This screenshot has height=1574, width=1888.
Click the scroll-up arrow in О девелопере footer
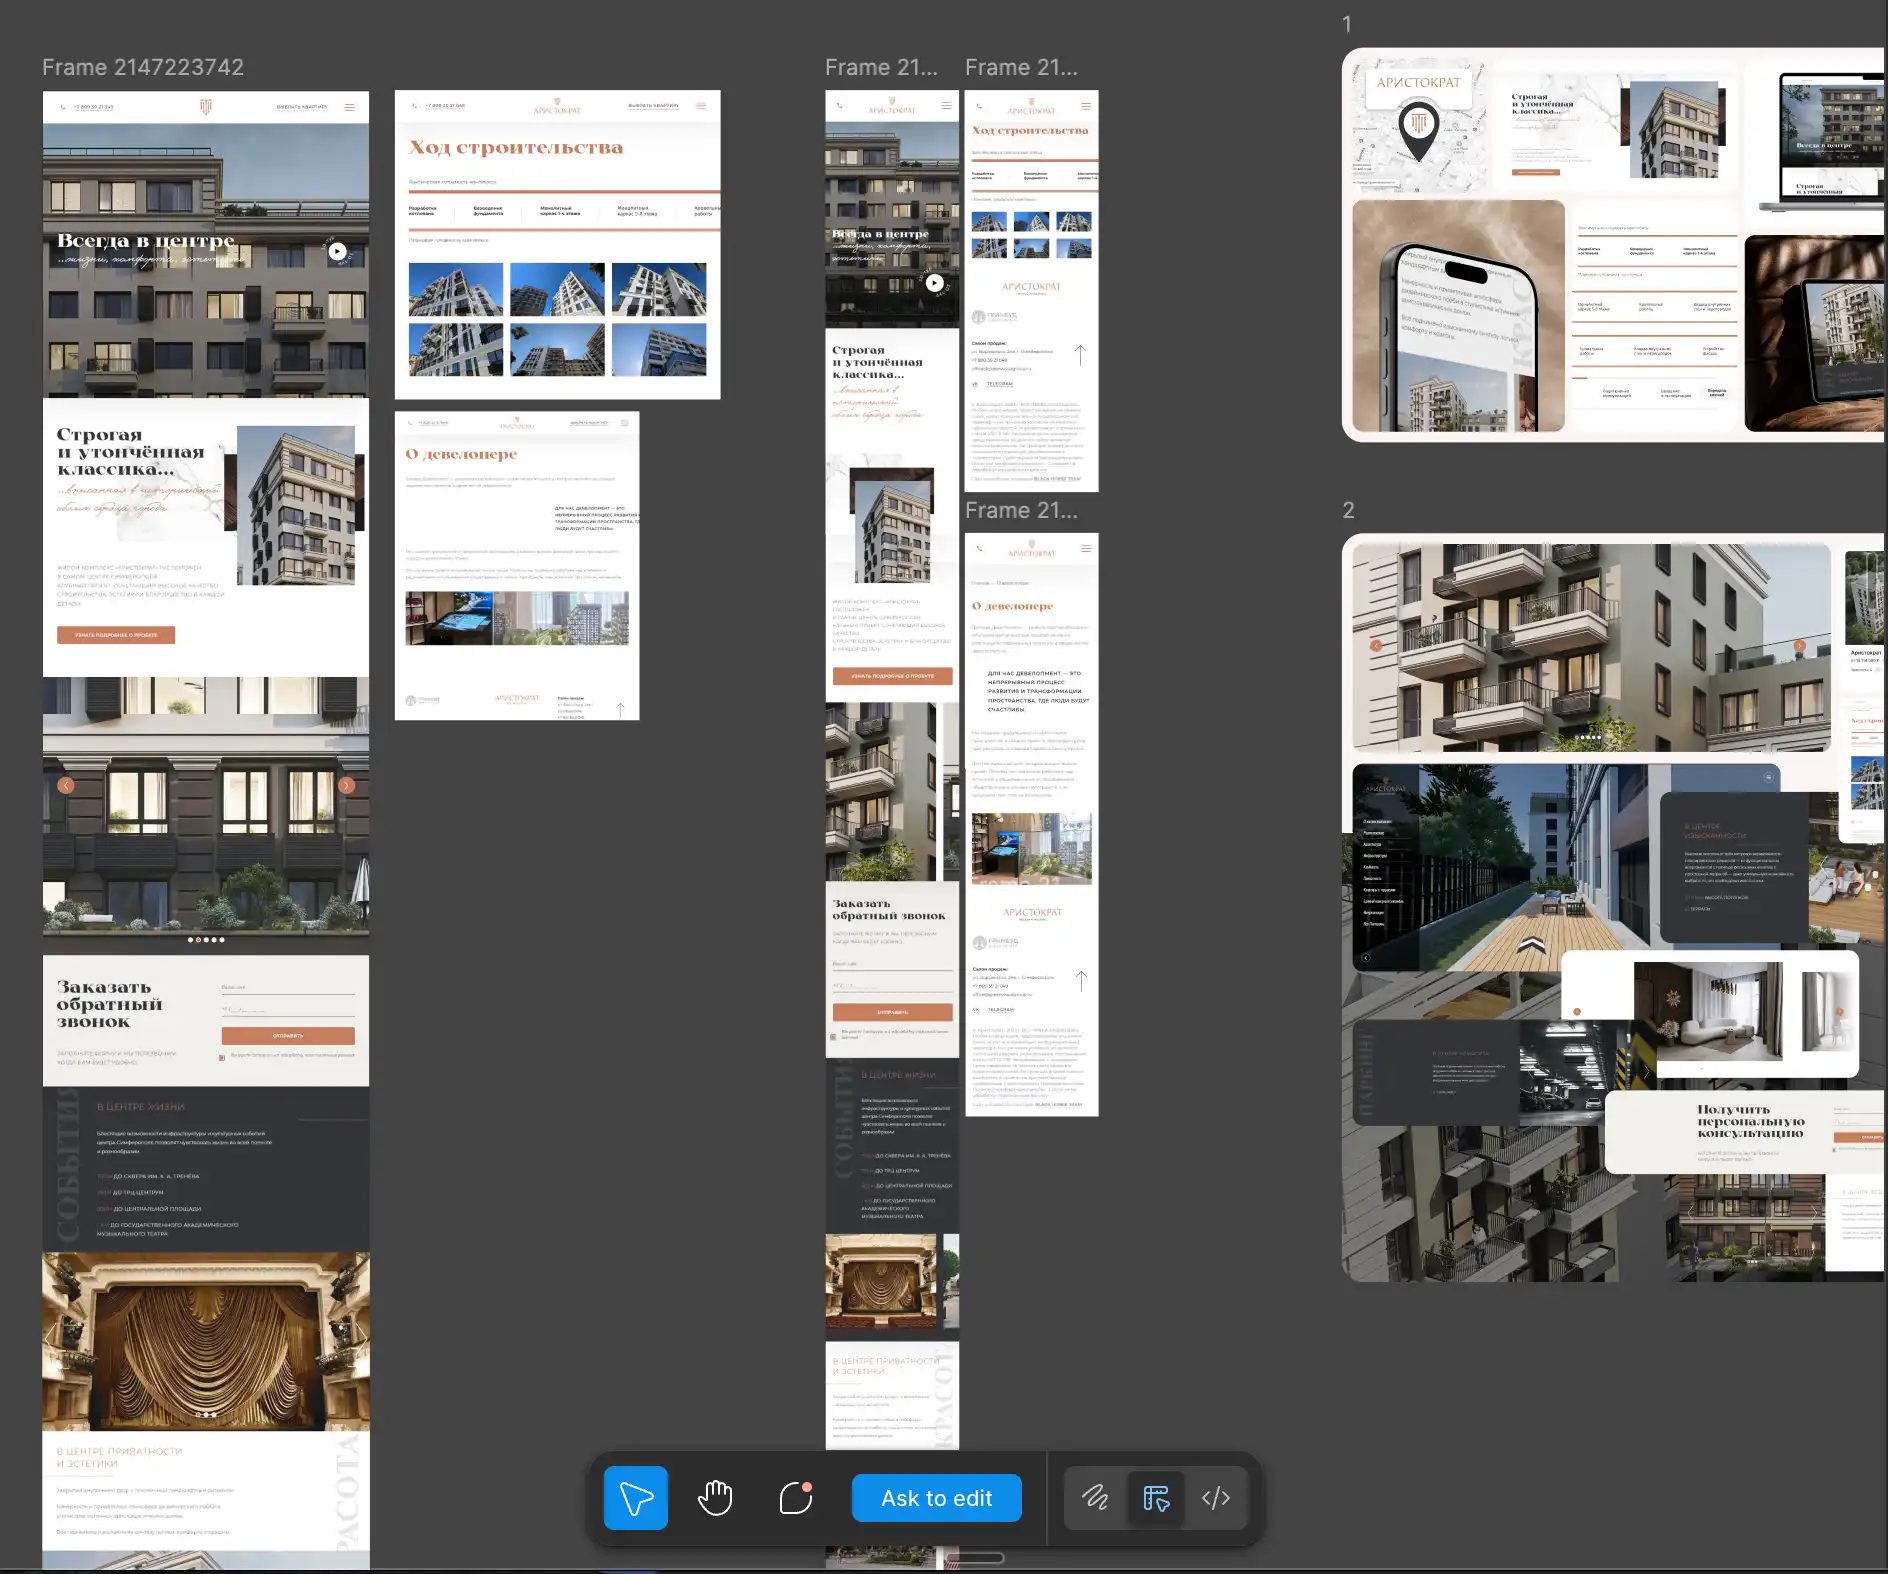tap(620, 709)
